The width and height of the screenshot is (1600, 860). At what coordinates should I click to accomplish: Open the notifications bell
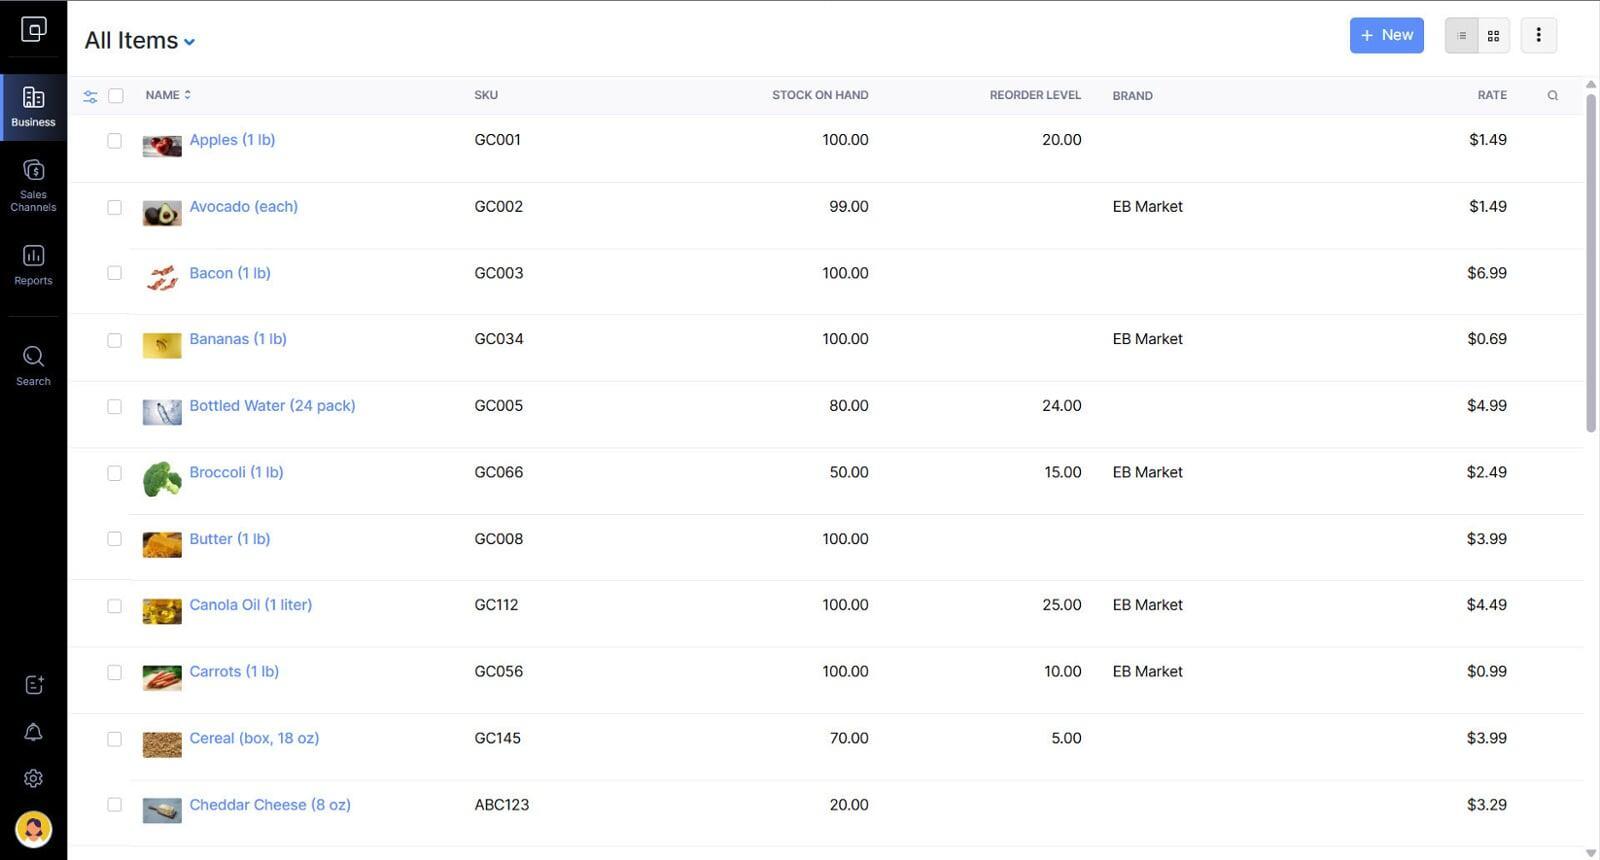pos(33,732)
